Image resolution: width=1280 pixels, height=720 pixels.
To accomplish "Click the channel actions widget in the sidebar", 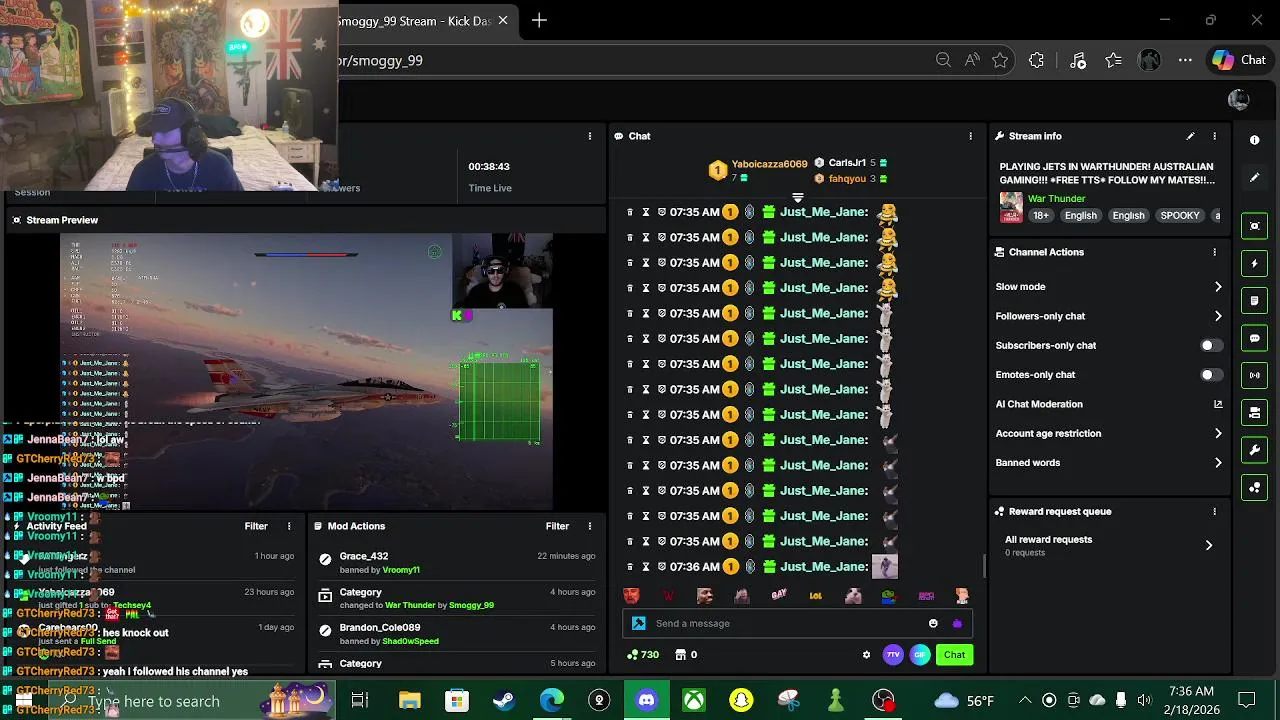I will tap(1255, 412).
